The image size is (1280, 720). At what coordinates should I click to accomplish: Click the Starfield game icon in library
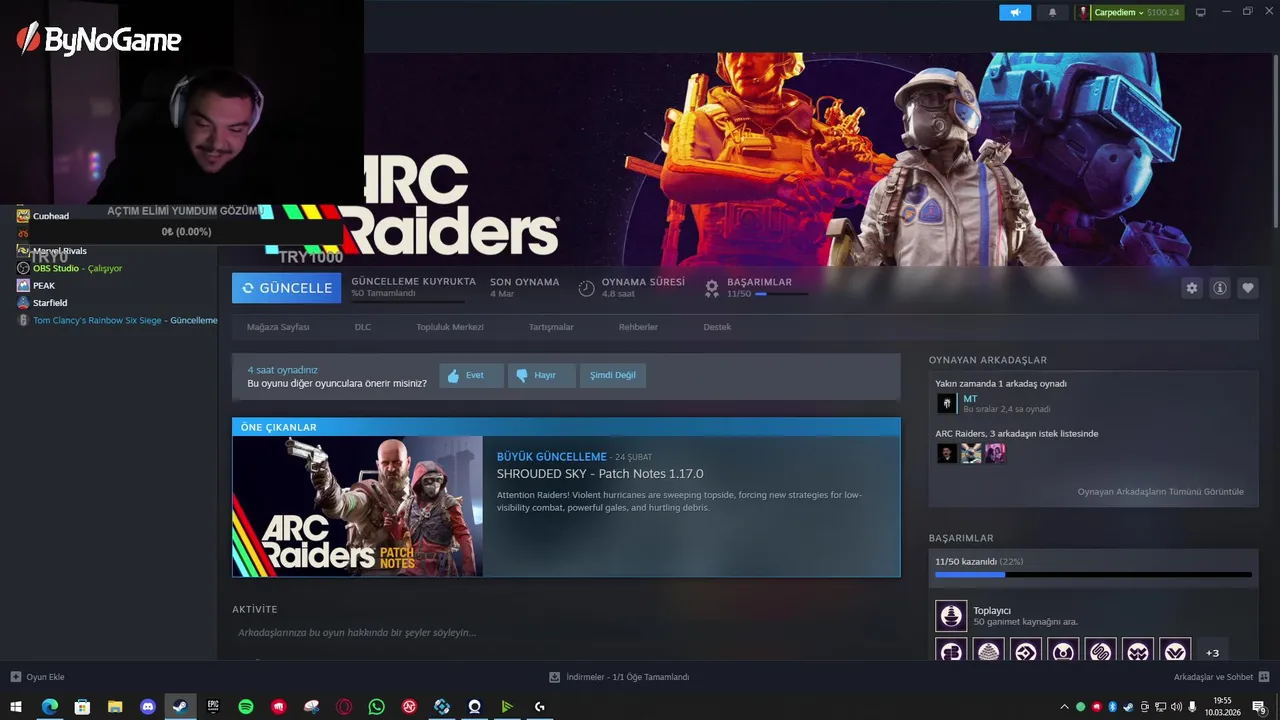(x=23, y=303)
